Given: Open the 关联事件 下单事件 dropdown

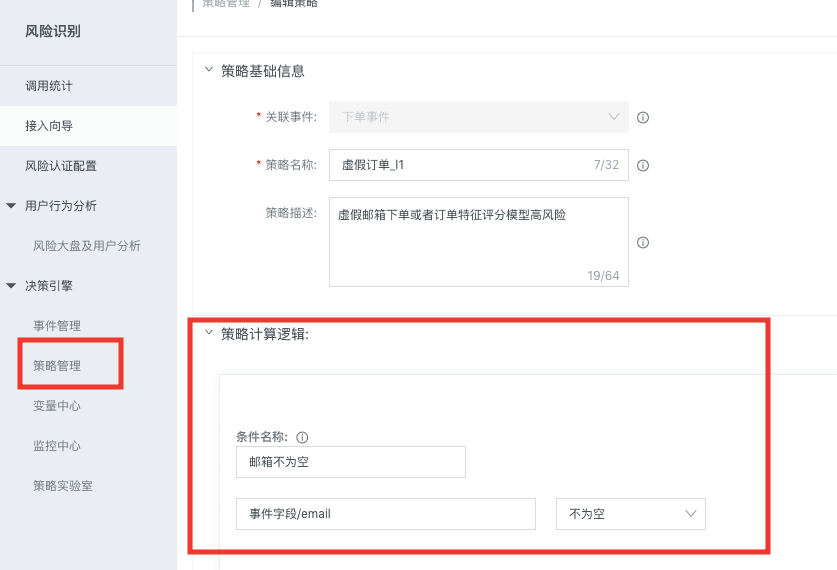Looking at the screenshot, I should pos(478,117).
